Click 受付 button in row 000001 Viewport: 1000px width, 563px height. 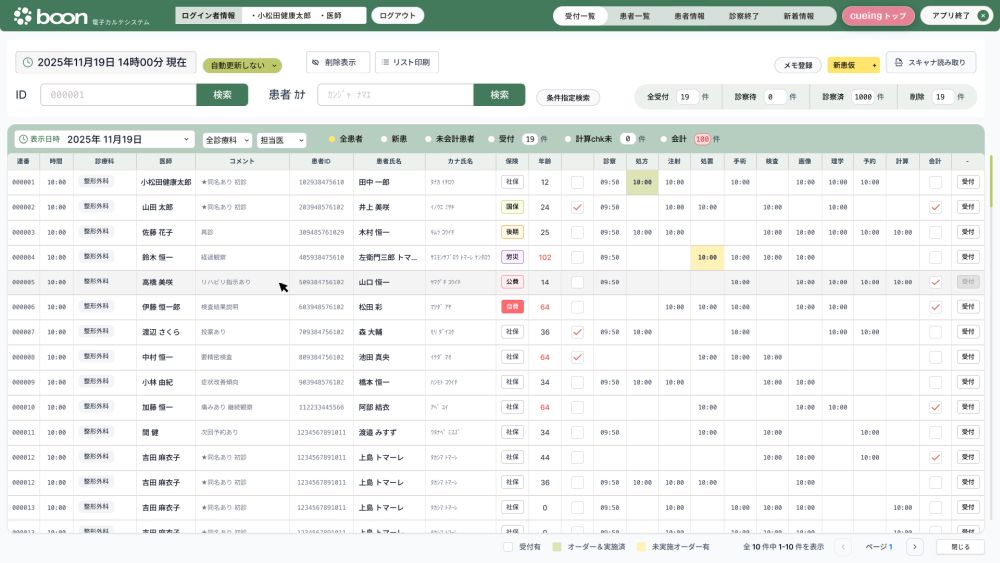pyautogui.click(x=967, y=182)
